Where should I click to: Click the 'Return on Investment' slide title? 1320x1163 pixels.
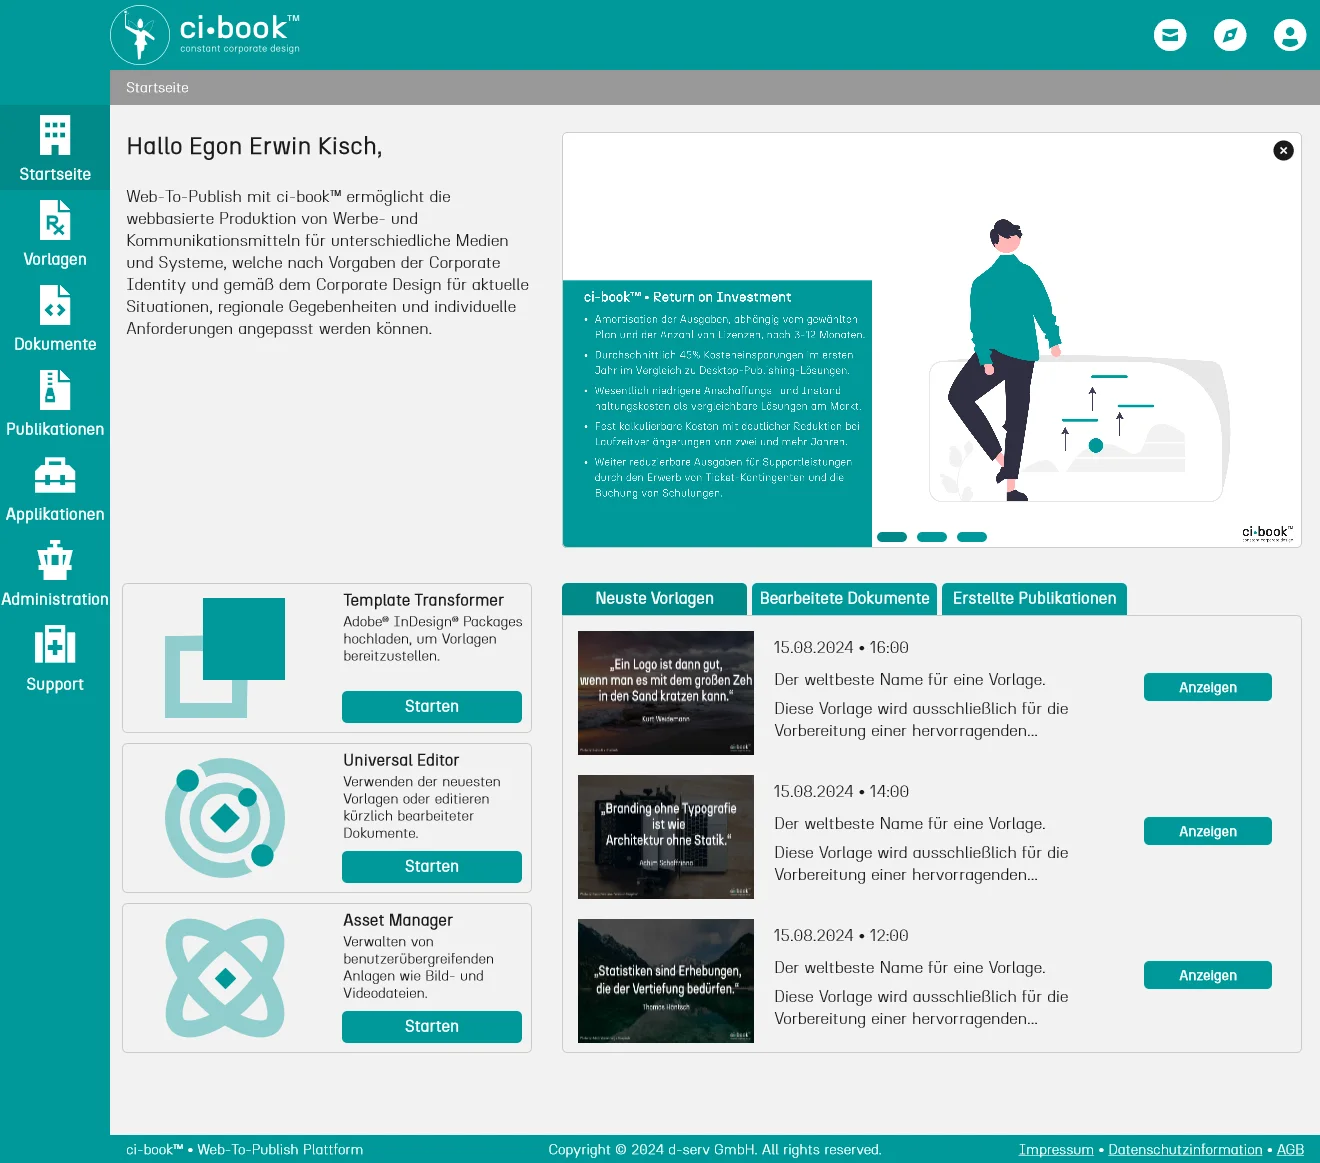(687, 297)
